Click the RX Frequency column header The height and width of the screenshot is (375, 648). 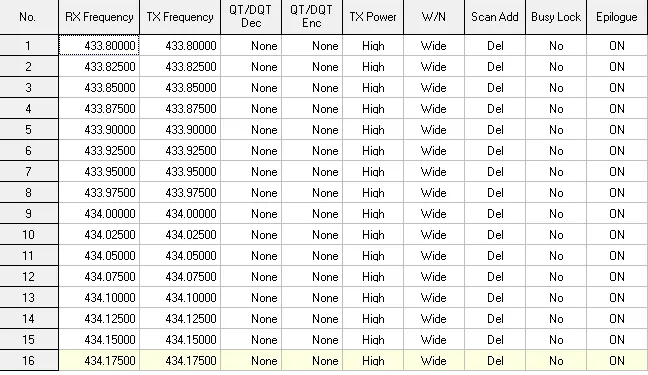tap(99, 17)
